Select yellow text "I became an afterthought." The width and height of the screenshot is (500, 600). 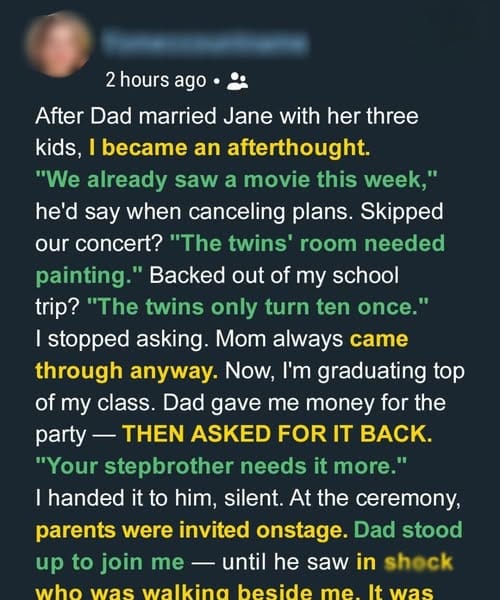click(x=229, y=148)
